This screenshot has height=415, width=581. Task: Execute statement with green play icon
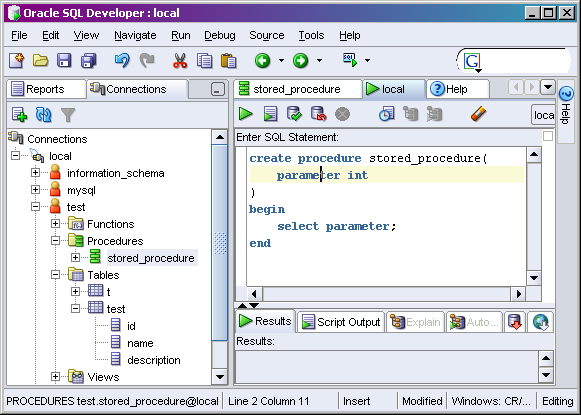pos(245,114)
